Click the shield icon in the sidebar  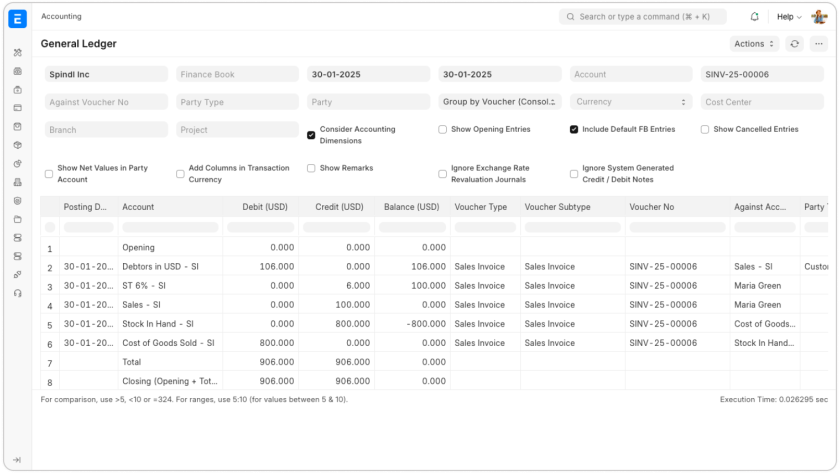(17, 200)
